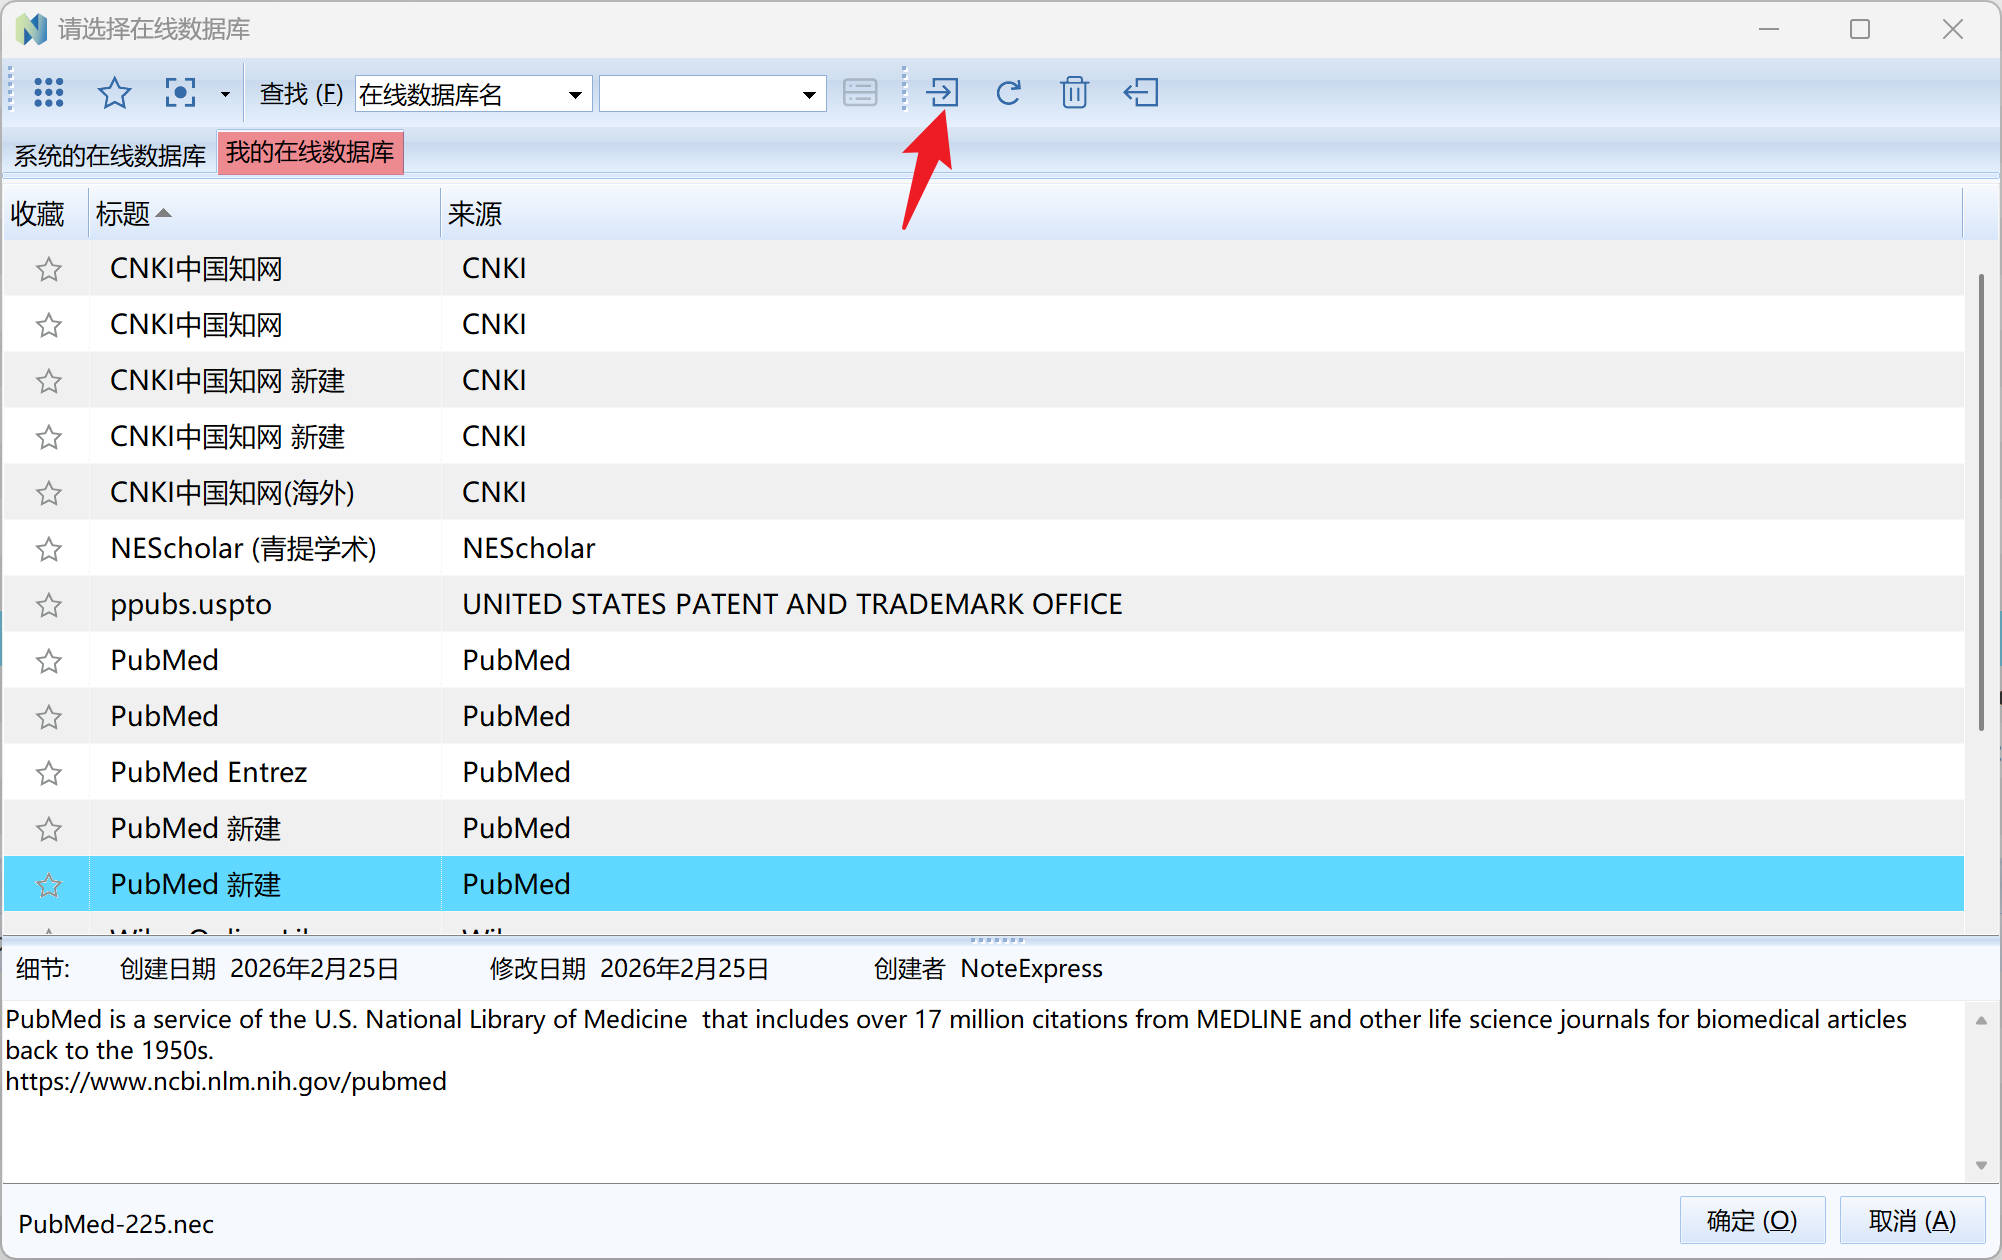This screenshot has height=1260, width=2002.
Task: Click the favorites star toolbar icon
Action: [114, 93]
